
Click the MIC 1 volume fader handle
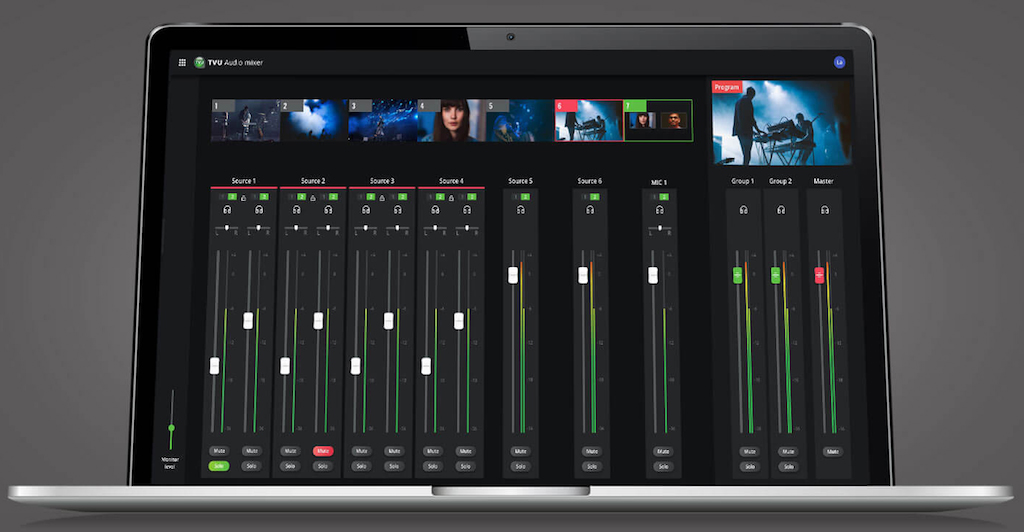pyautogui.click(x=652, y=275)
